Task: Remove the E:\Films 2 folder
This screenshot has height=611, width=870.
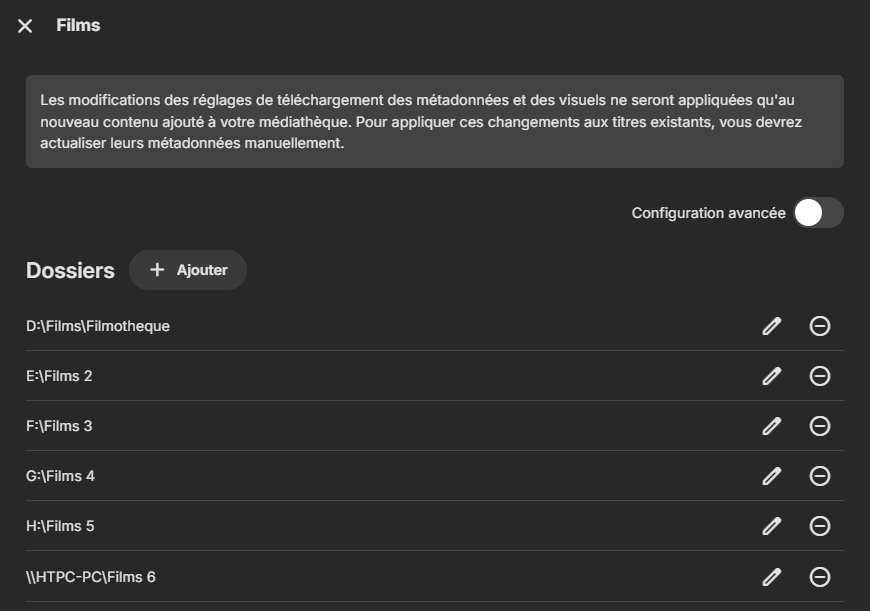Action: pos(819,376)
